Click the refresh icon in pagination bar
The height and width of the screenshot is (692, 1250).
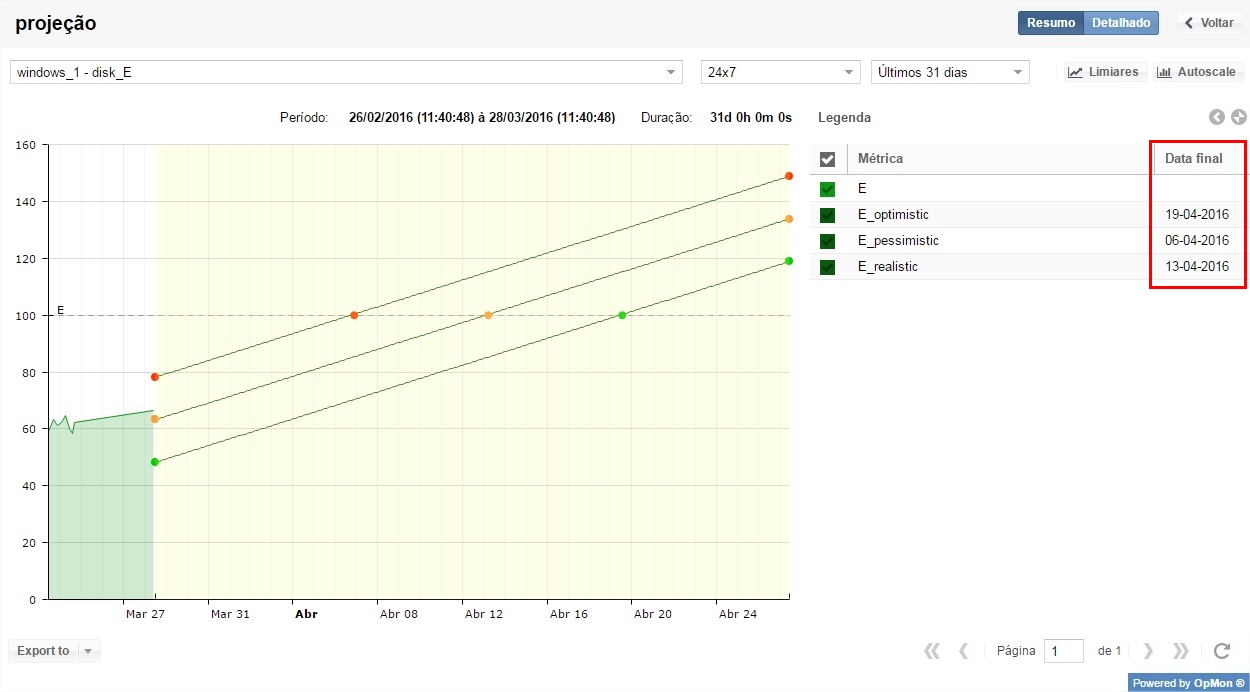tap(1221, 651)
